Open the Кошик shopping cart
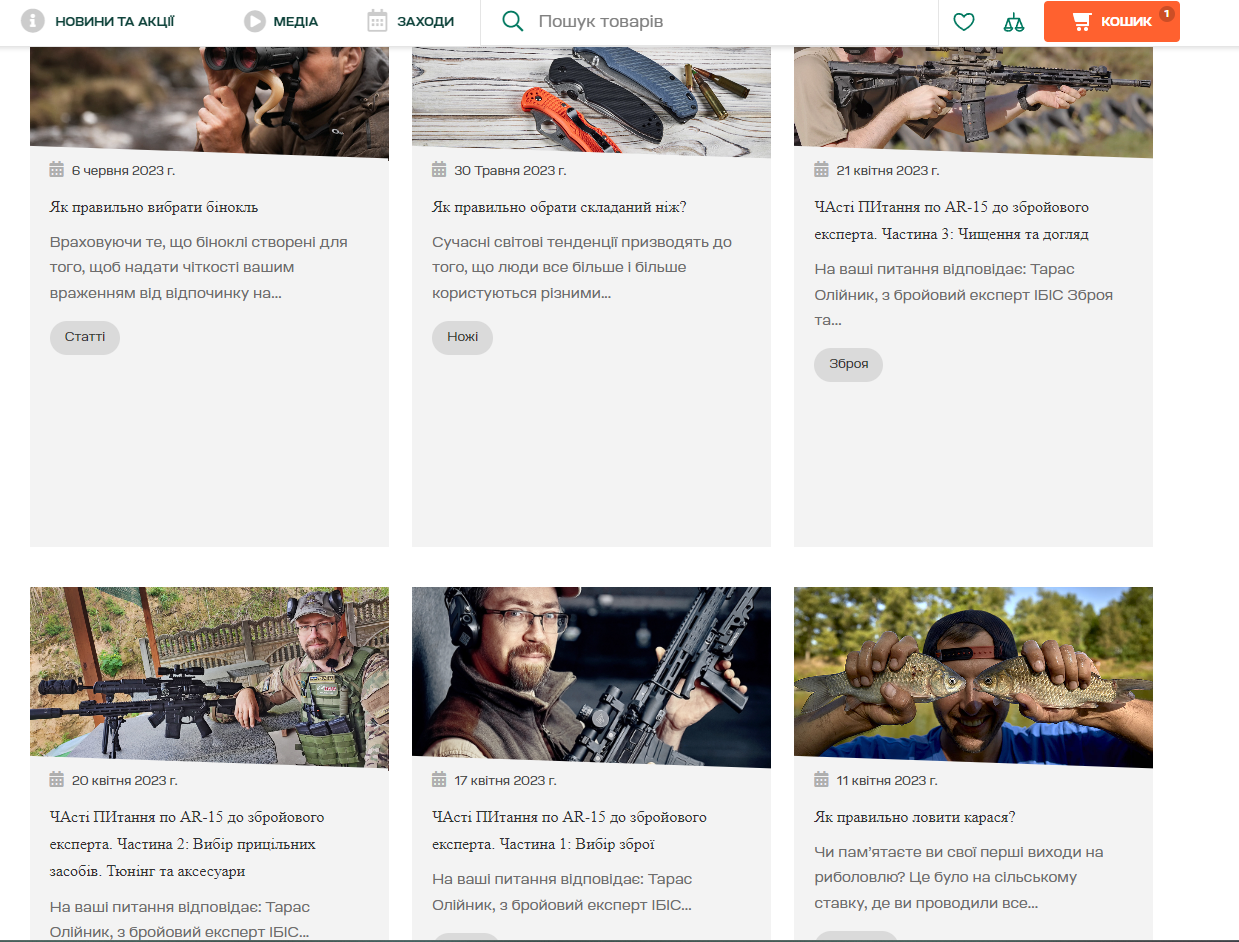 coord(1111,22)
